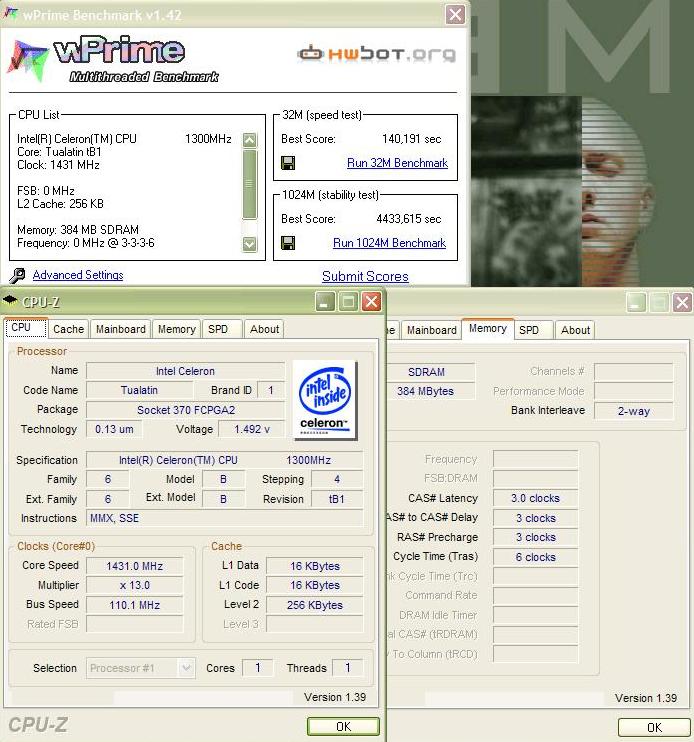Screen dimensions: 694x742
Task: Close the front CPU-Z window
Action: 372,301
